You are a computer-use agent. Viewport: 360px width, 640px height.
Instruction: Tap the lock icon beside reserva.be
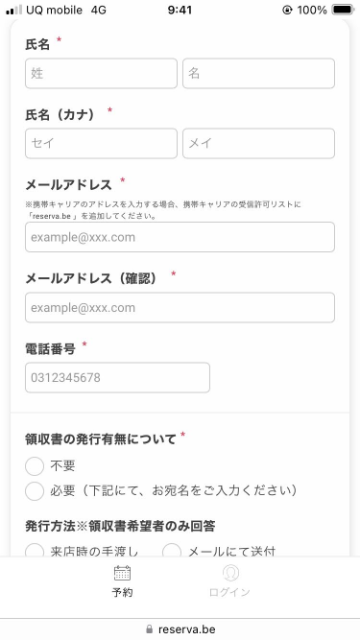click(149, 629)
